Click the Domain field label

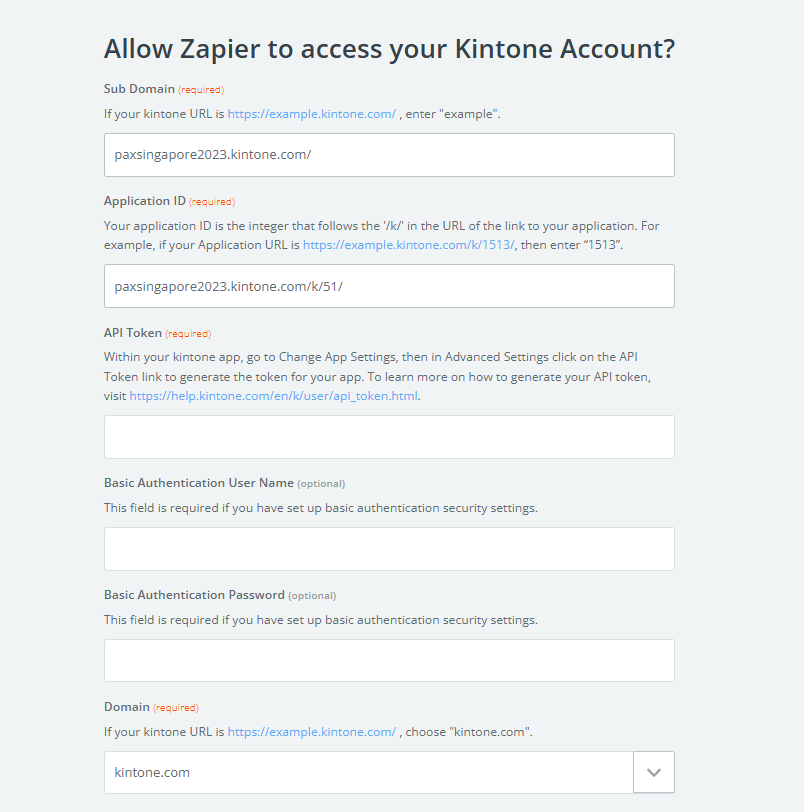127,707
